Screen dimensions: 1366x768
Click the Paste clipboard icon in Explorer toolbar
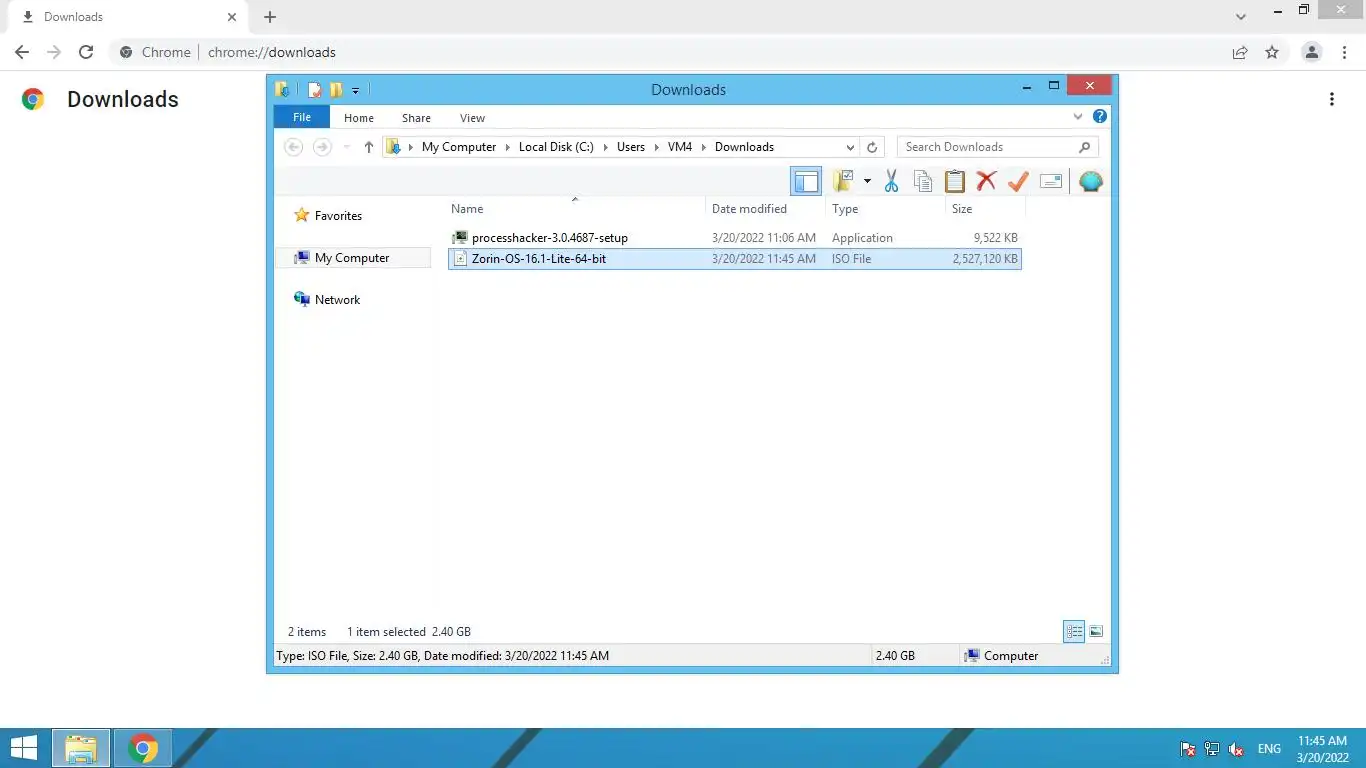click(955, 181)
